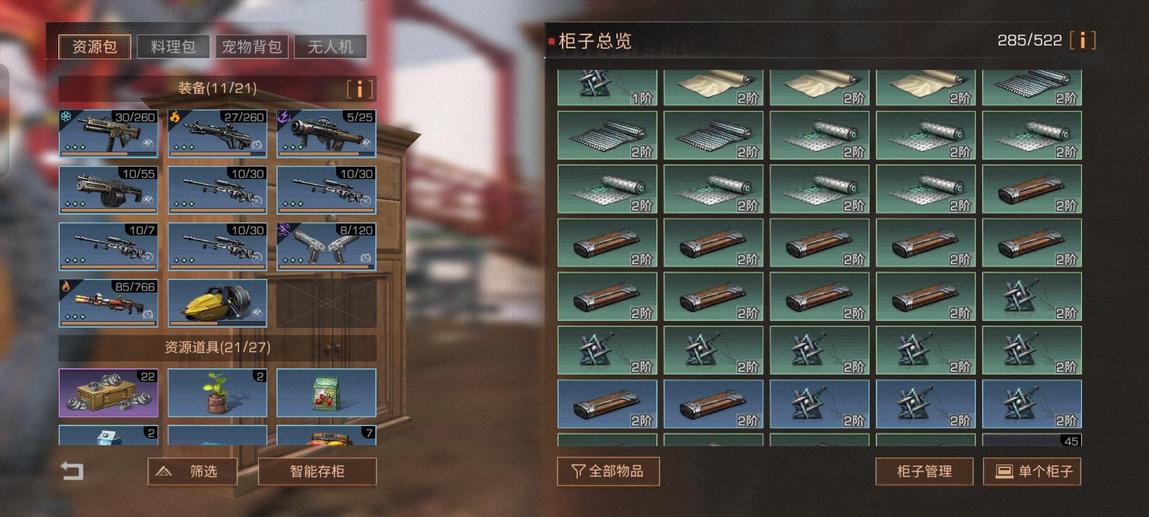Open the 全部物品 filter dropdown

coord(608,472)
